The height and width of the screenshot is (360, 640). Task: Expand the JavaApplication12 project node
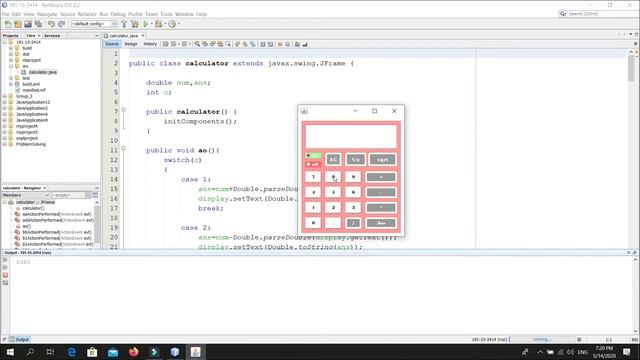tap(5, 102)
